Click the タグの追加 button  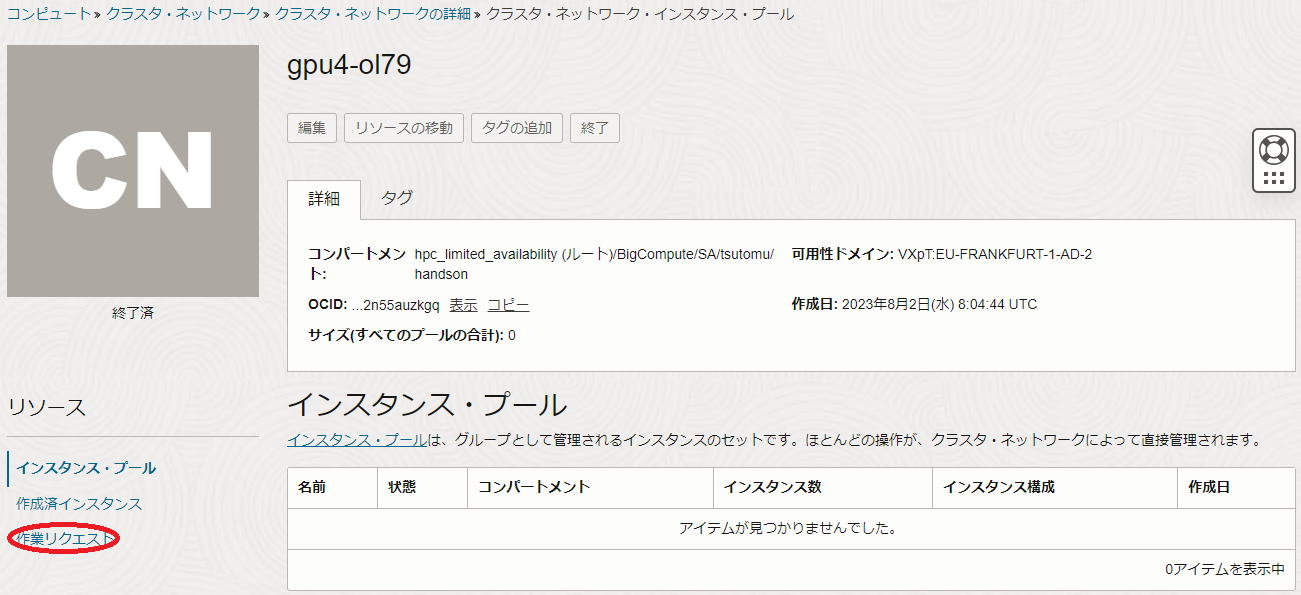tap(516, 128)
